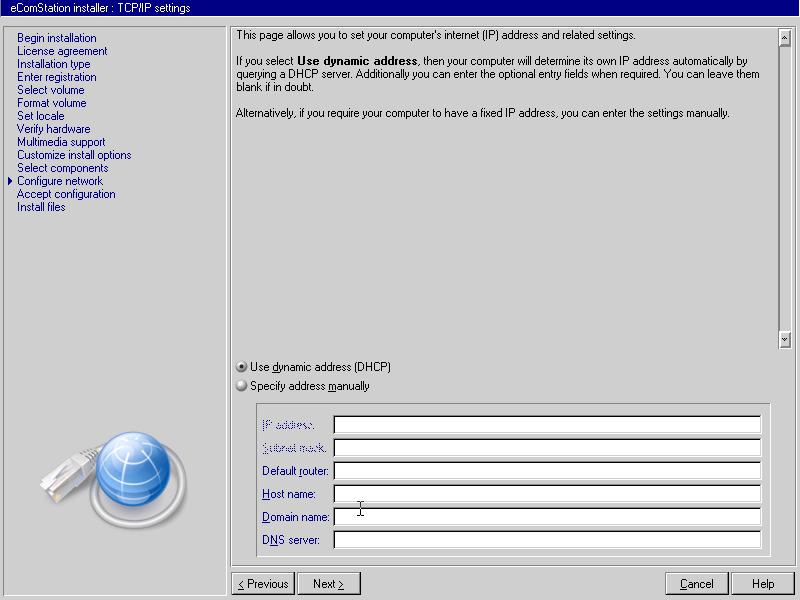Viewport: 800px width, 600px height.
Task: Go to Install files step
Action: coord(41,207)
